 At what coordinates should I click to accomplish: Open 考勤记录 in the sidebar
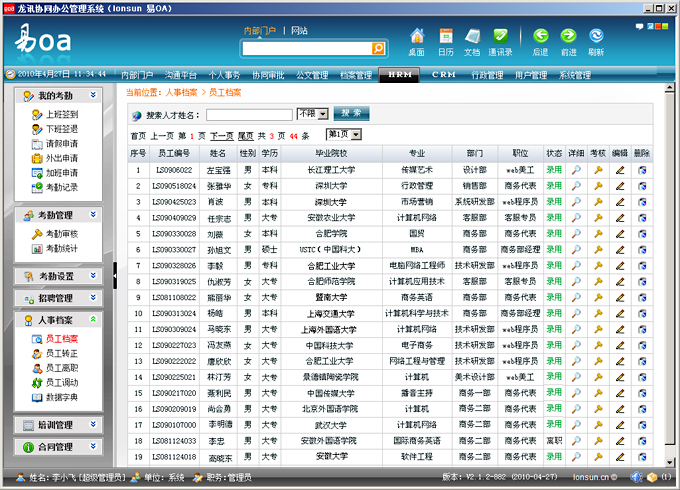pos(55,187)
